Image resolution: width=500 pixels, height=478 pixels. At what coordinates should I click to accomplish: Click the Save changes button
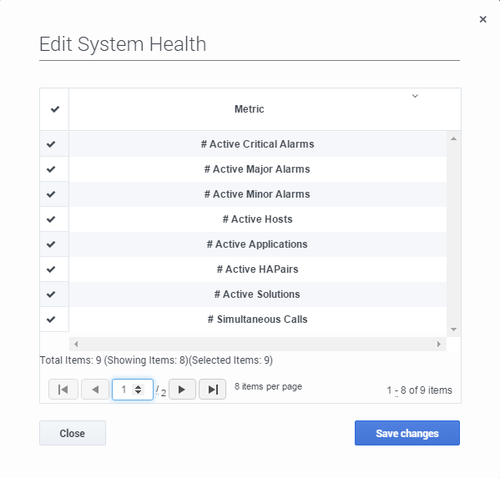tap(407, 433)
